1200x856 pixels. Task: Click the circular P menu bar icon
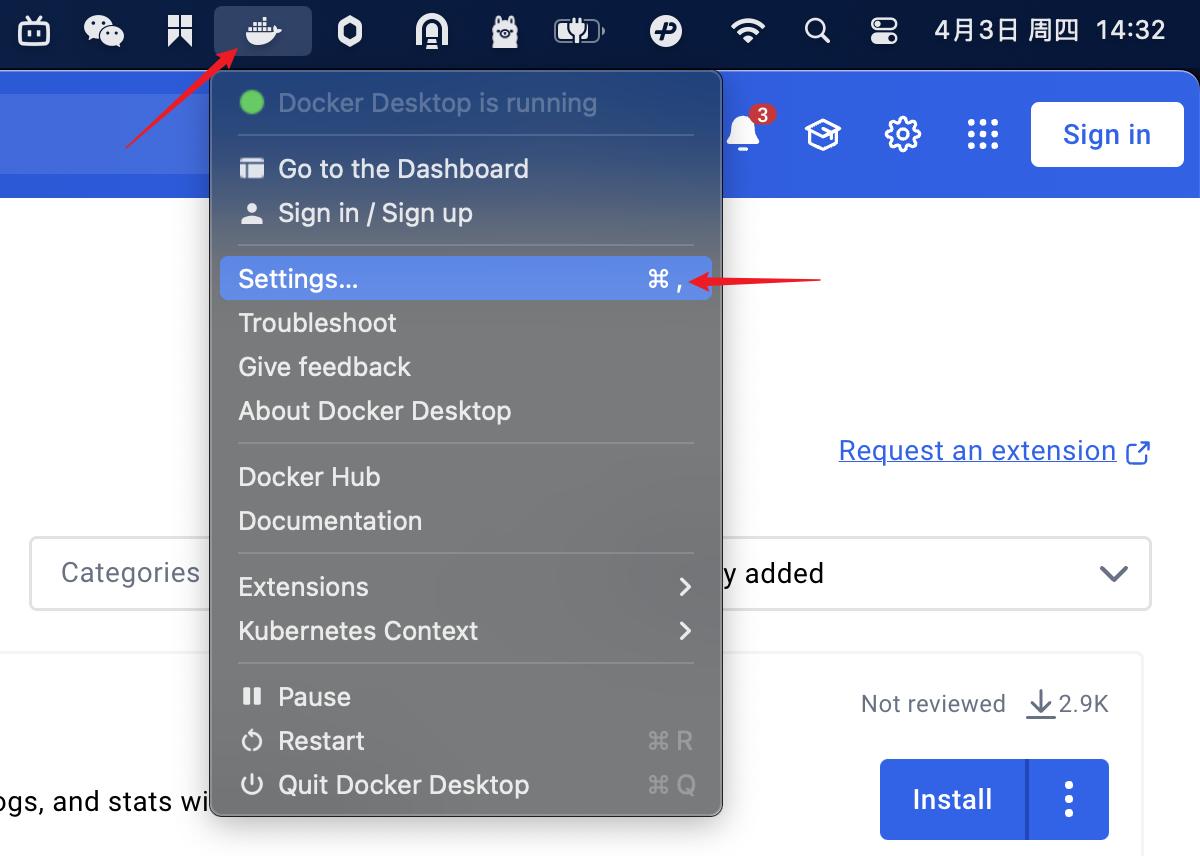pos(665,31)
